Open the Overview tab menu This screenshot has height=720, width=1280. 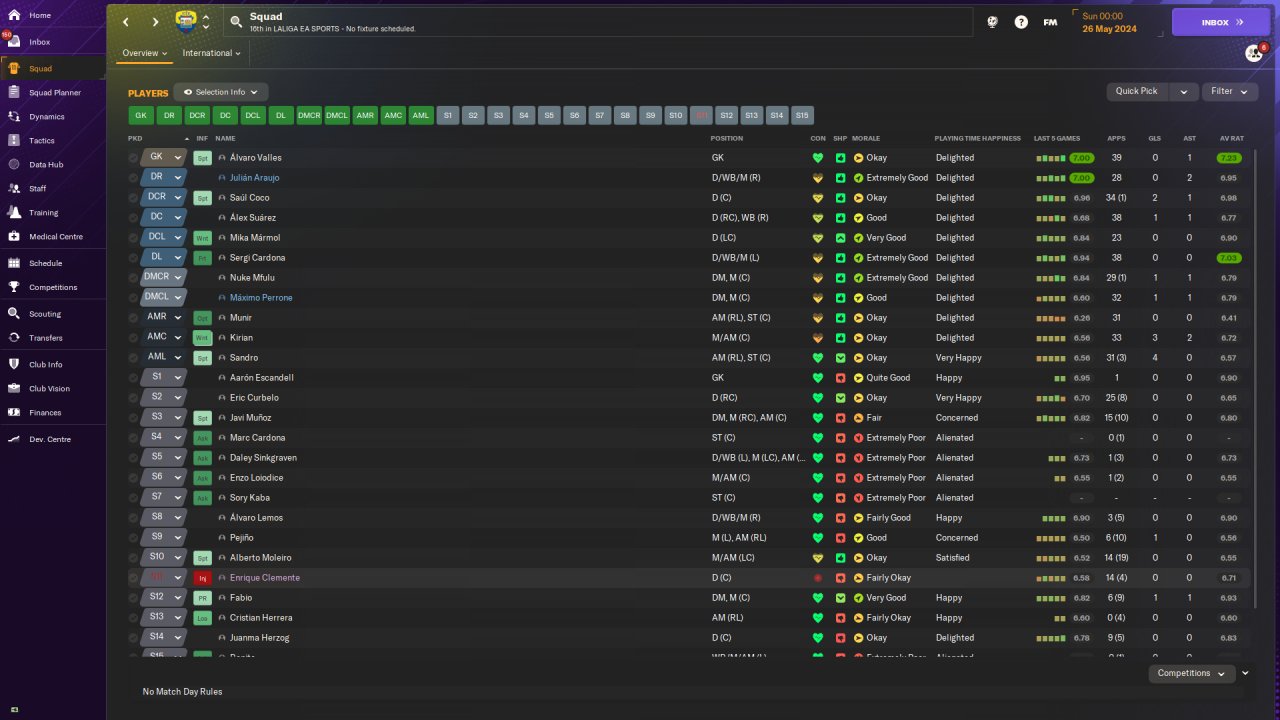144,53
